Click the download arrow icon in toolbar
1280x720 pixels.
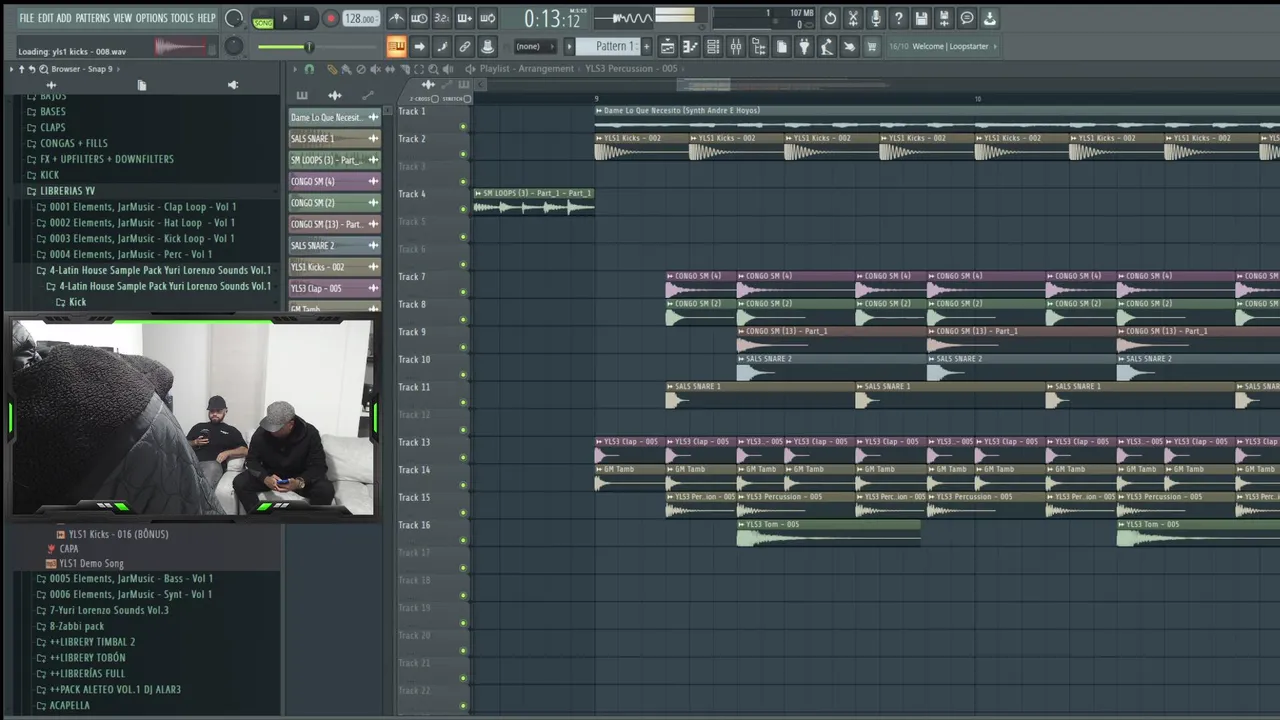pyautogui.click(x=989, y=18)
